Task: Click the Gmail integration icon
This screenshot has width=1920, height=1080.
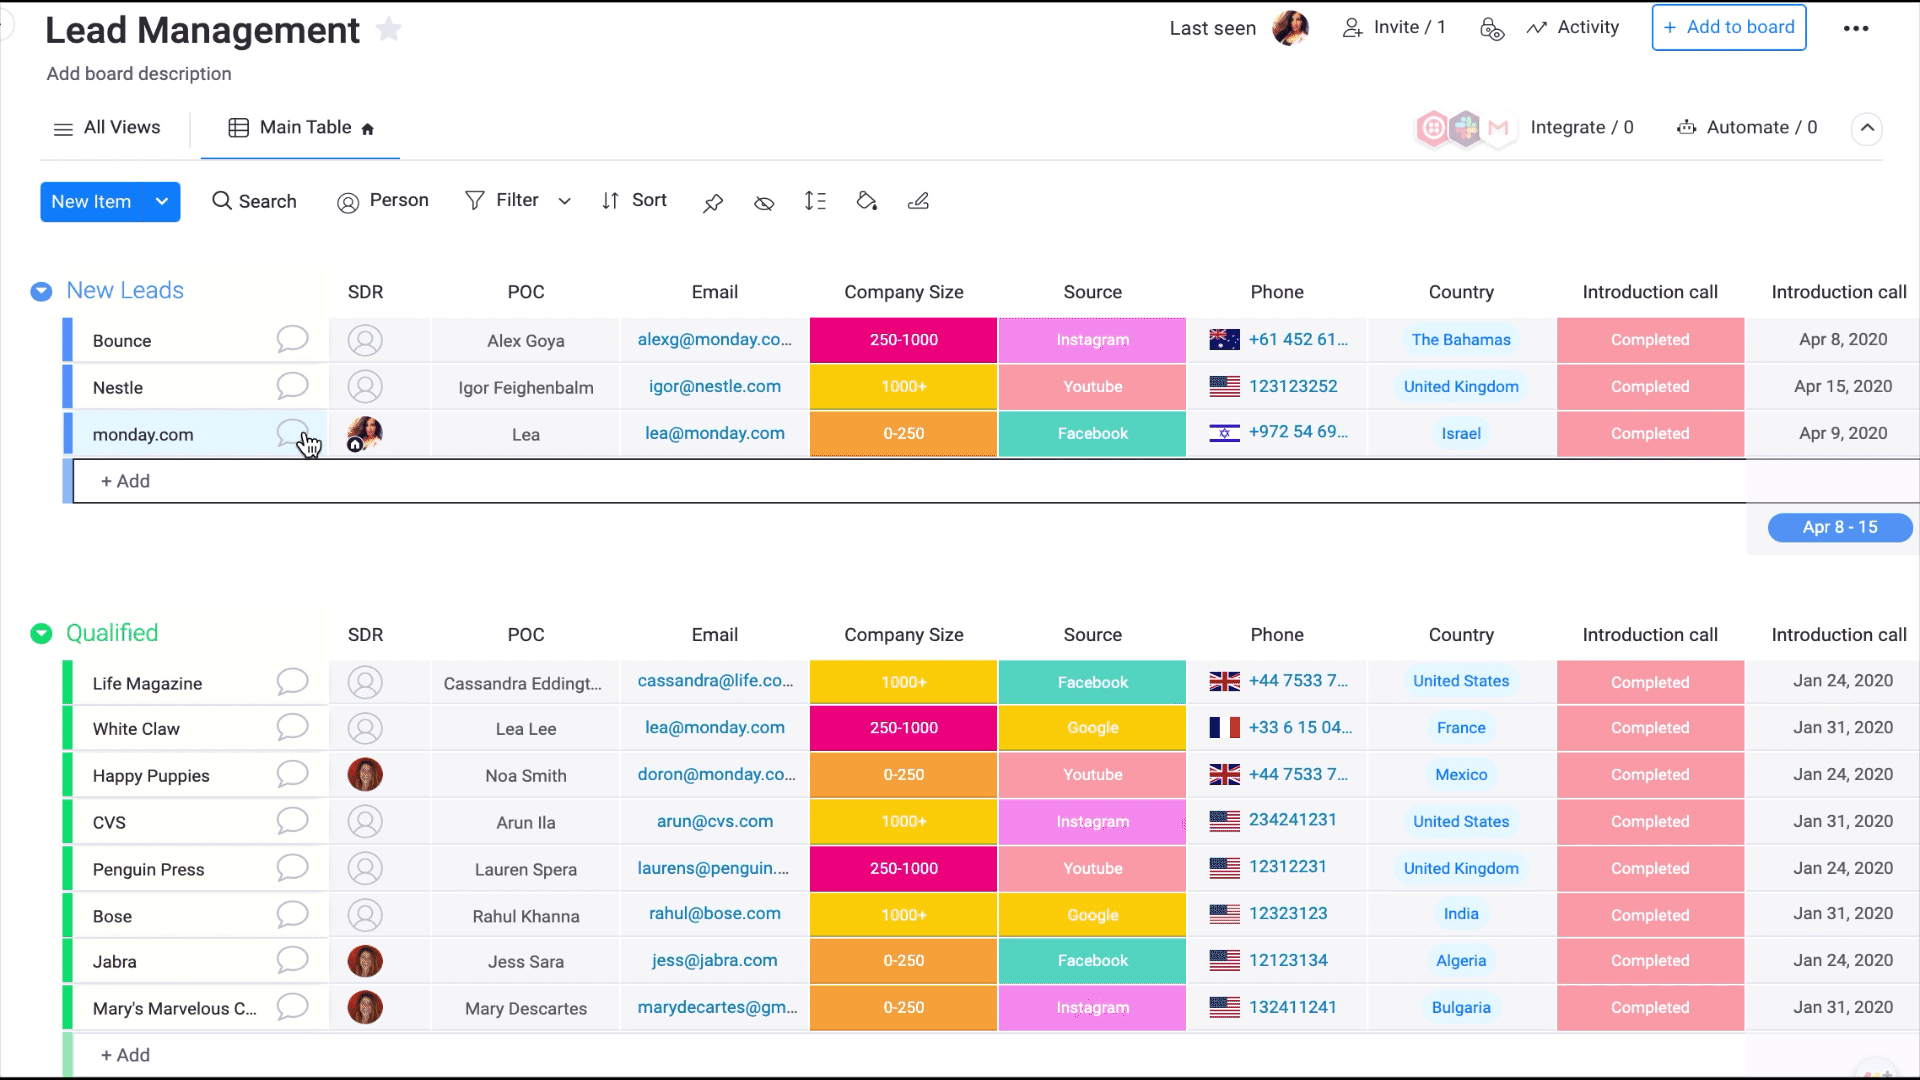Action: pos(1497,128)
